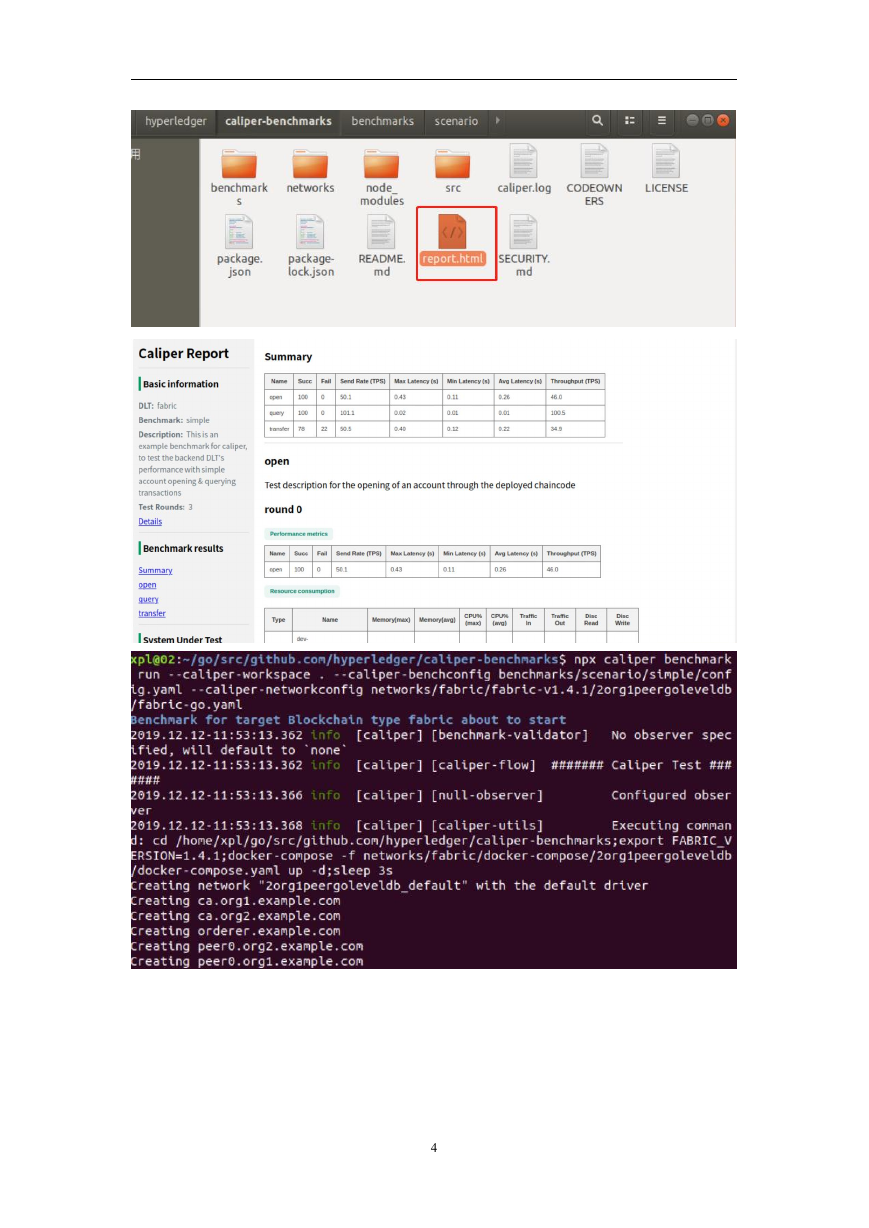This screenshot has height=1228, width=869.
Task: Toggle the list/grid view icon
Action: [x=630, y=120]
